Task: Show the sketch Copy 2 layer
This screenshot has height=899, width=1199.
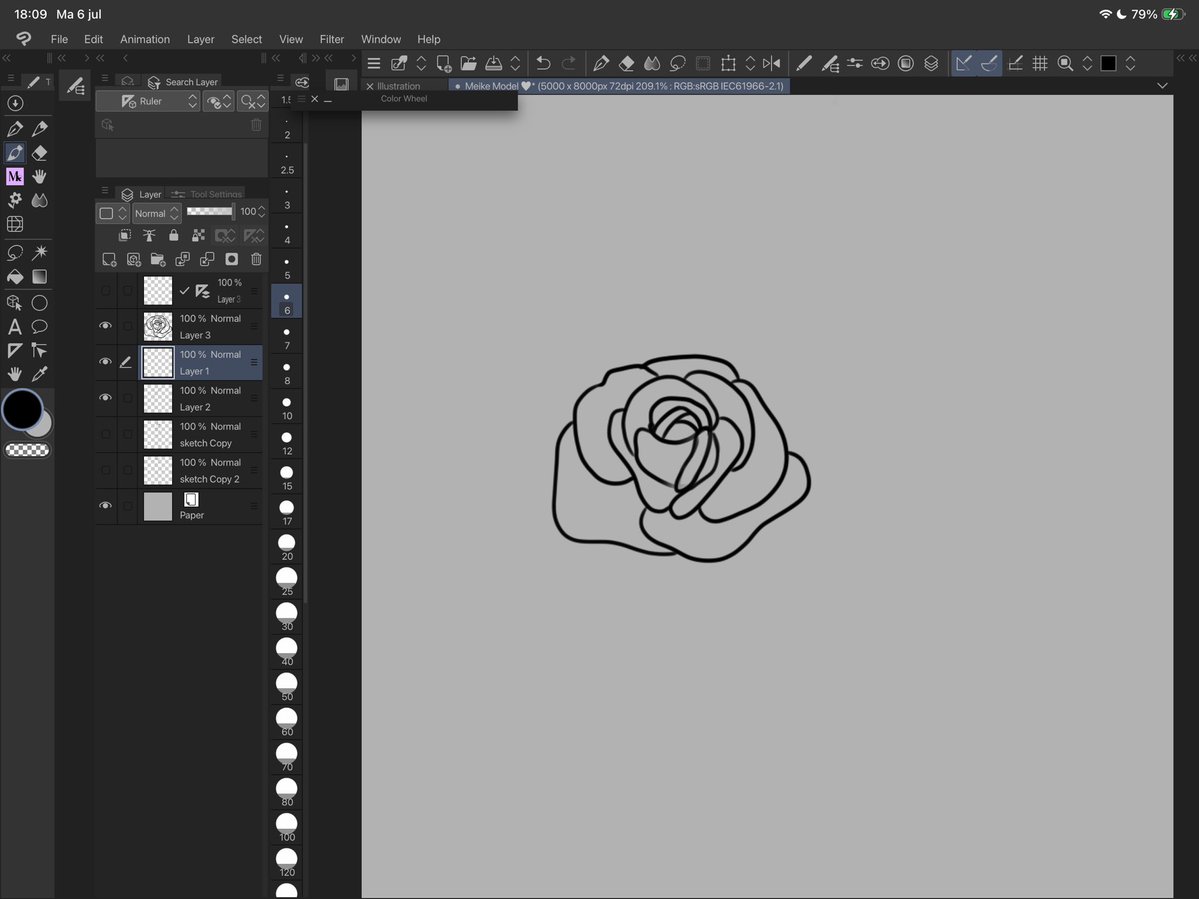Action: pyautogui.click(x=106, y=470)
